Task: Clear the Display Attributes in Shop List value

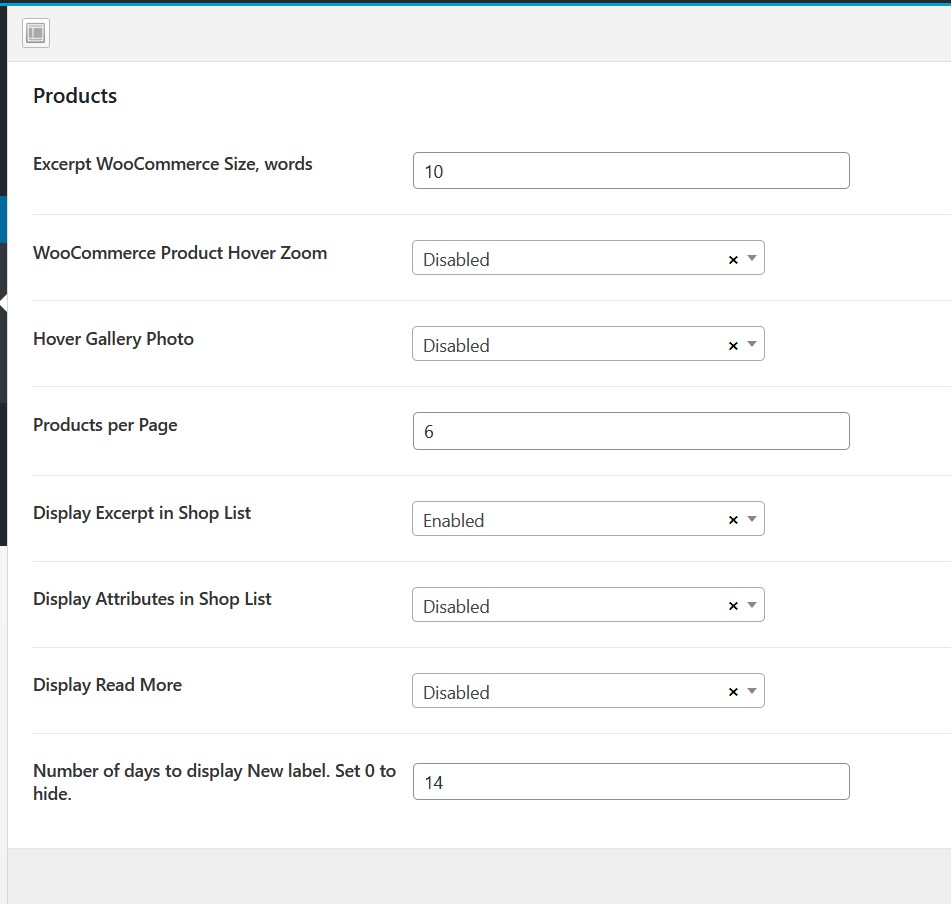Action: 733,606
